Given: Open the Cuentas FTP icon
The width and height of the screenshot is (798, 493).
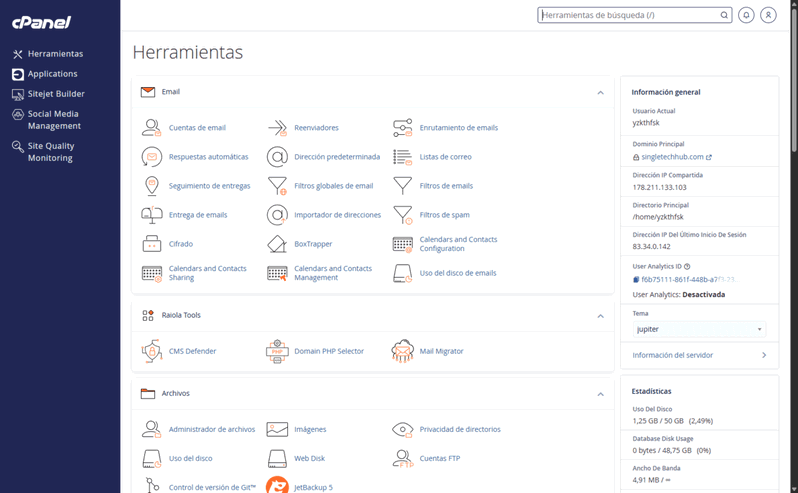Looking at the screenshot, I should pyautogui.click(x=403, y=458).
